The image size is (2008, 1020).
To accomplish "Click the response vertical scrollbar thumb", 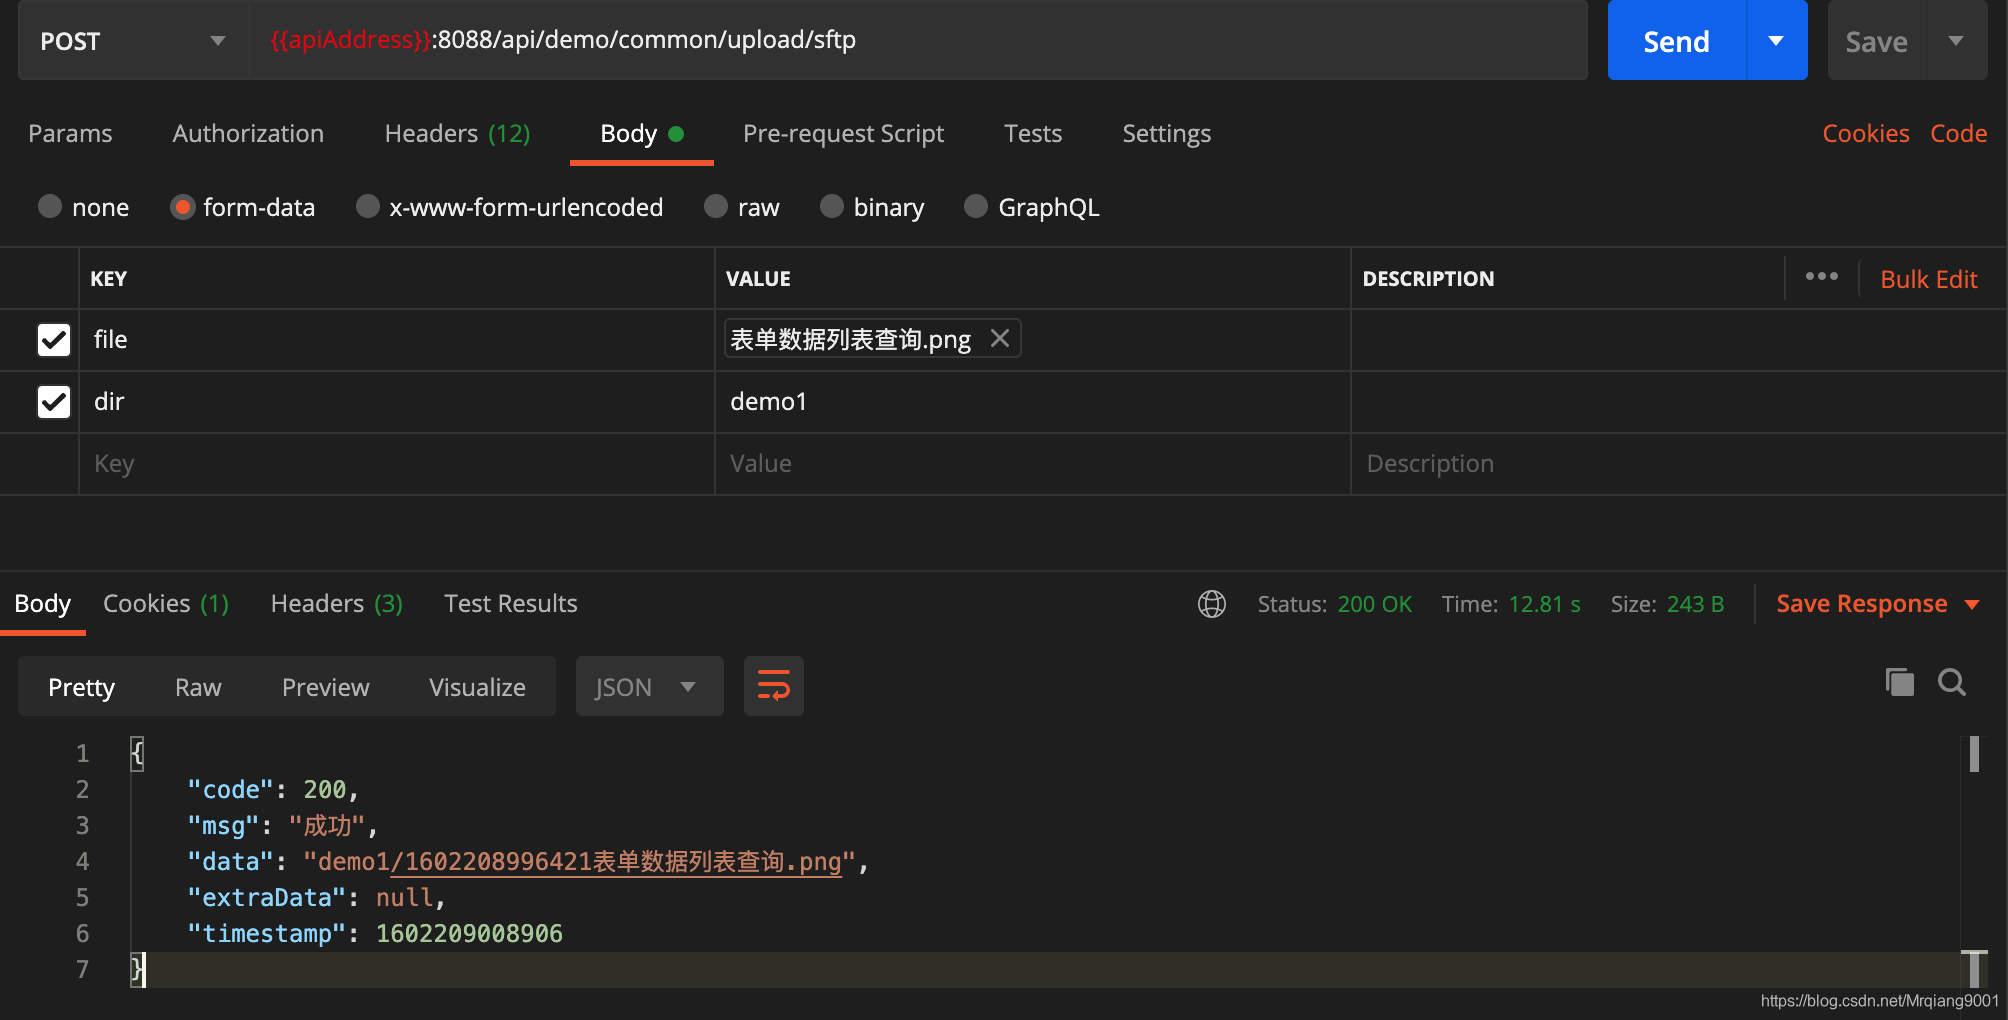I will pos(1974,754).
